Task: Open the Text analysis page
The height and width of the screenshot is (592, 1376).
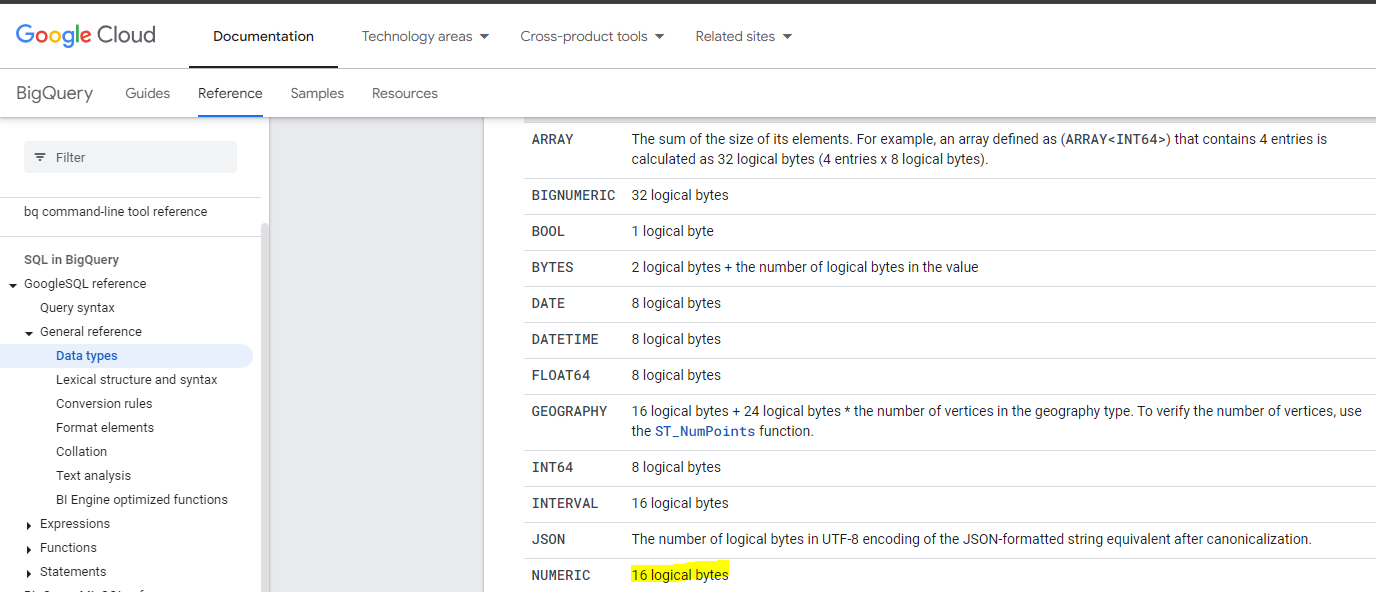Action: point(93,476)
